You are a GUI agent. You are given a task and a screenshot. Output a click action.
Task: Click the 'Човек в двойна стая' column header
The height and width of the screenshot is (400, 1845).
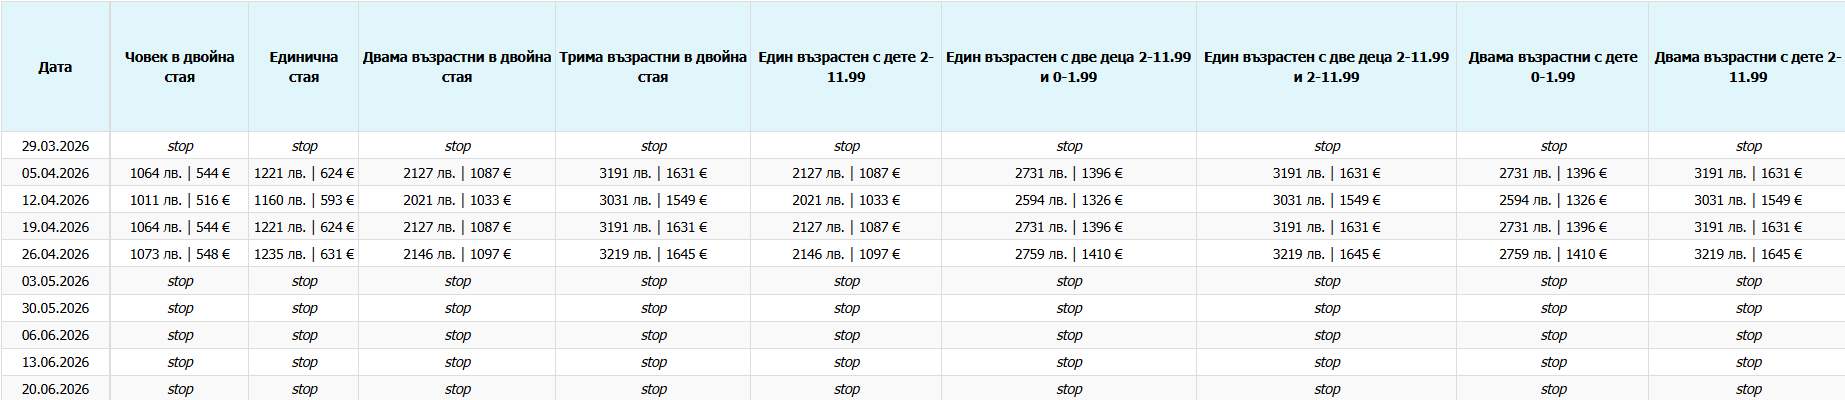click(x=180, y=67)
